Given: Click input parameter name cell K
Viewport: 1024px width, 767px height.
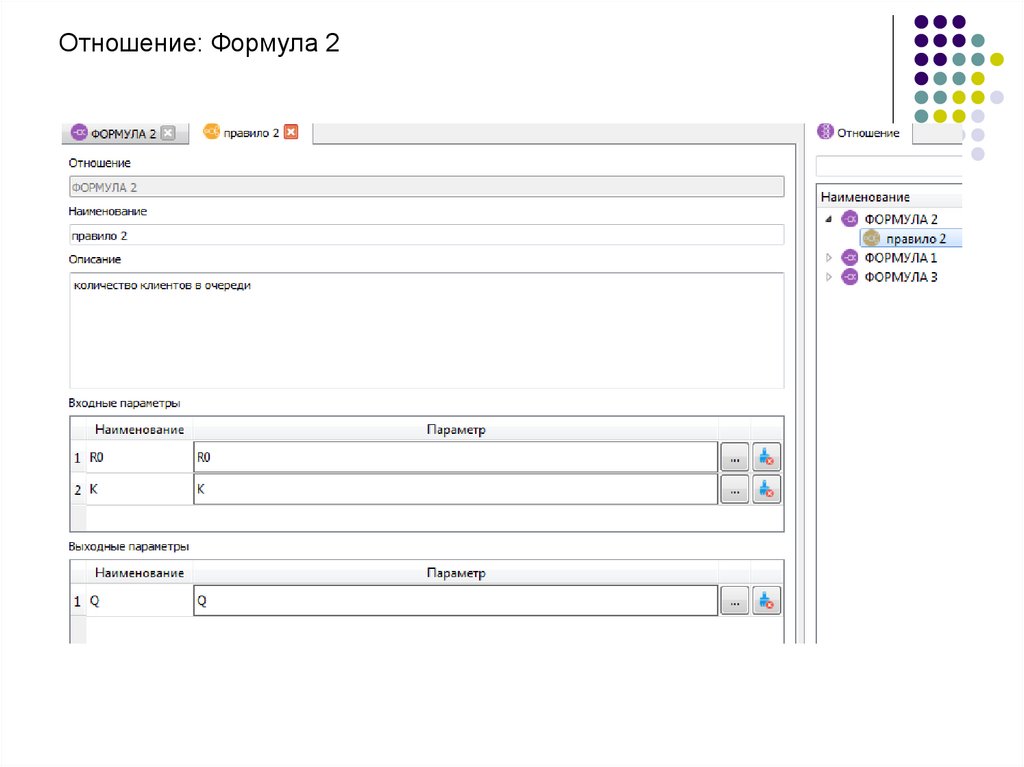Looking at the screenshot, I should 139,489.
